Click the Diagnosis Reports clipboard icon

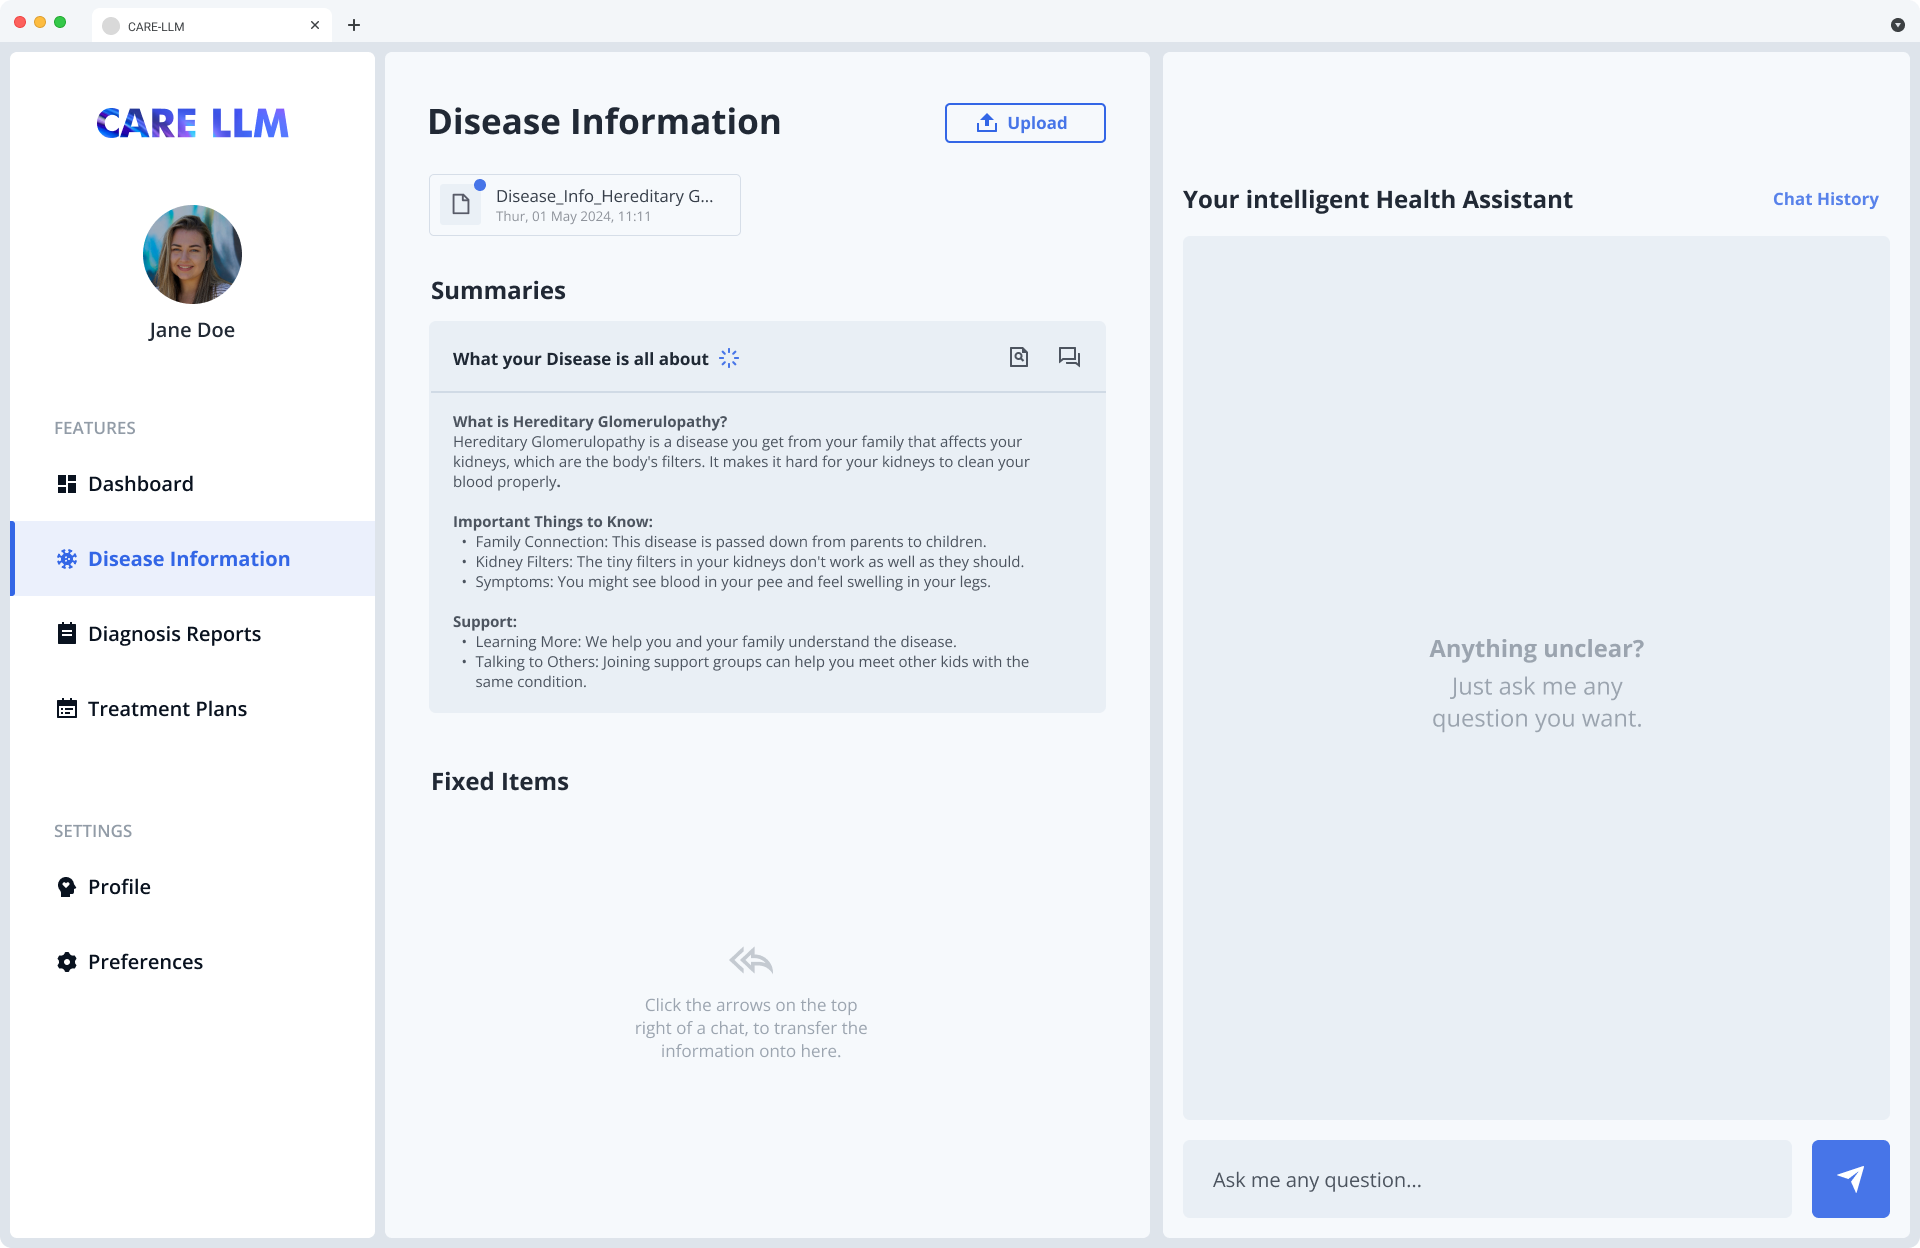pos(67,633)
